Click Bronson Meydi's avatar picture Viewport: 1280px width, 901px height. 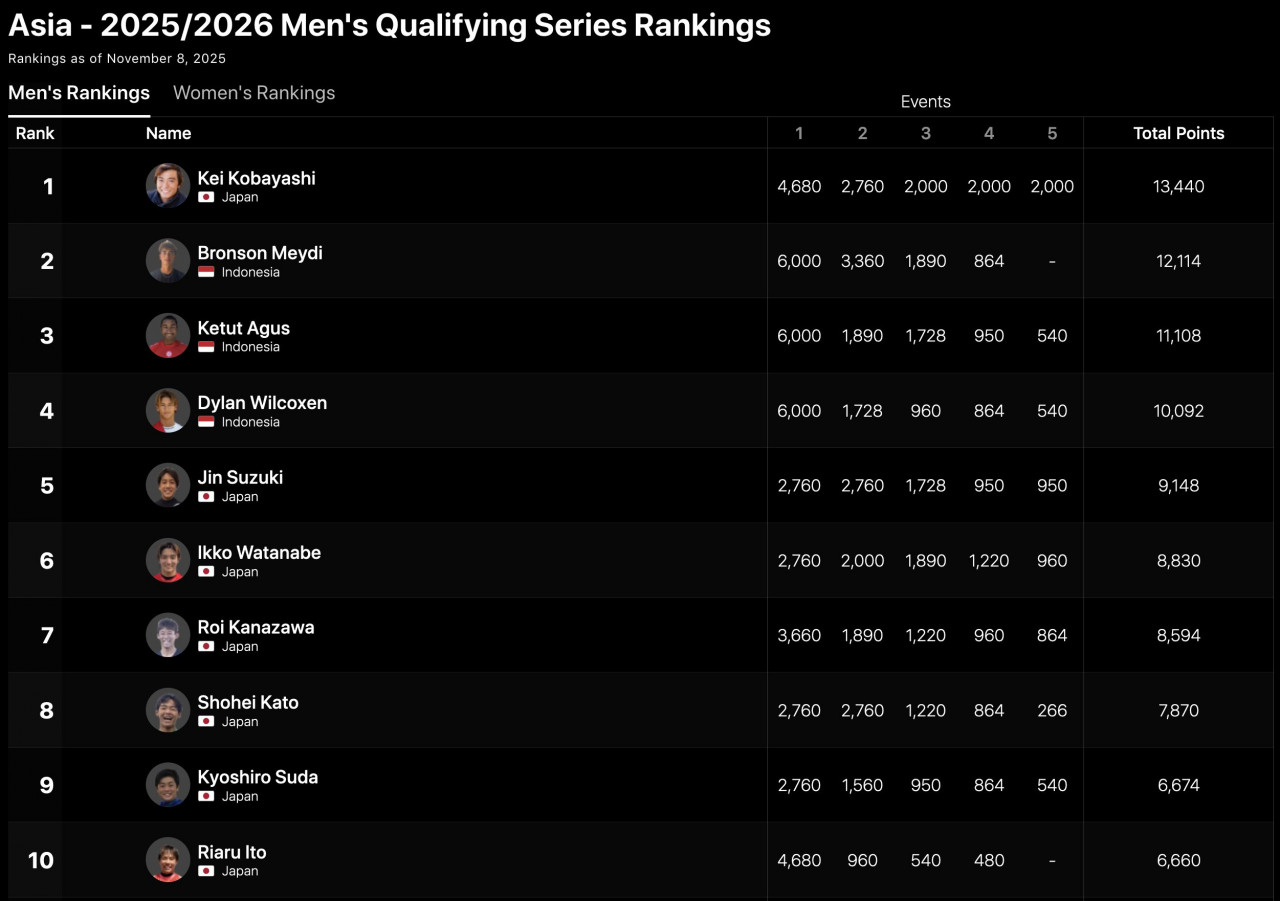(x=167, y=261)
